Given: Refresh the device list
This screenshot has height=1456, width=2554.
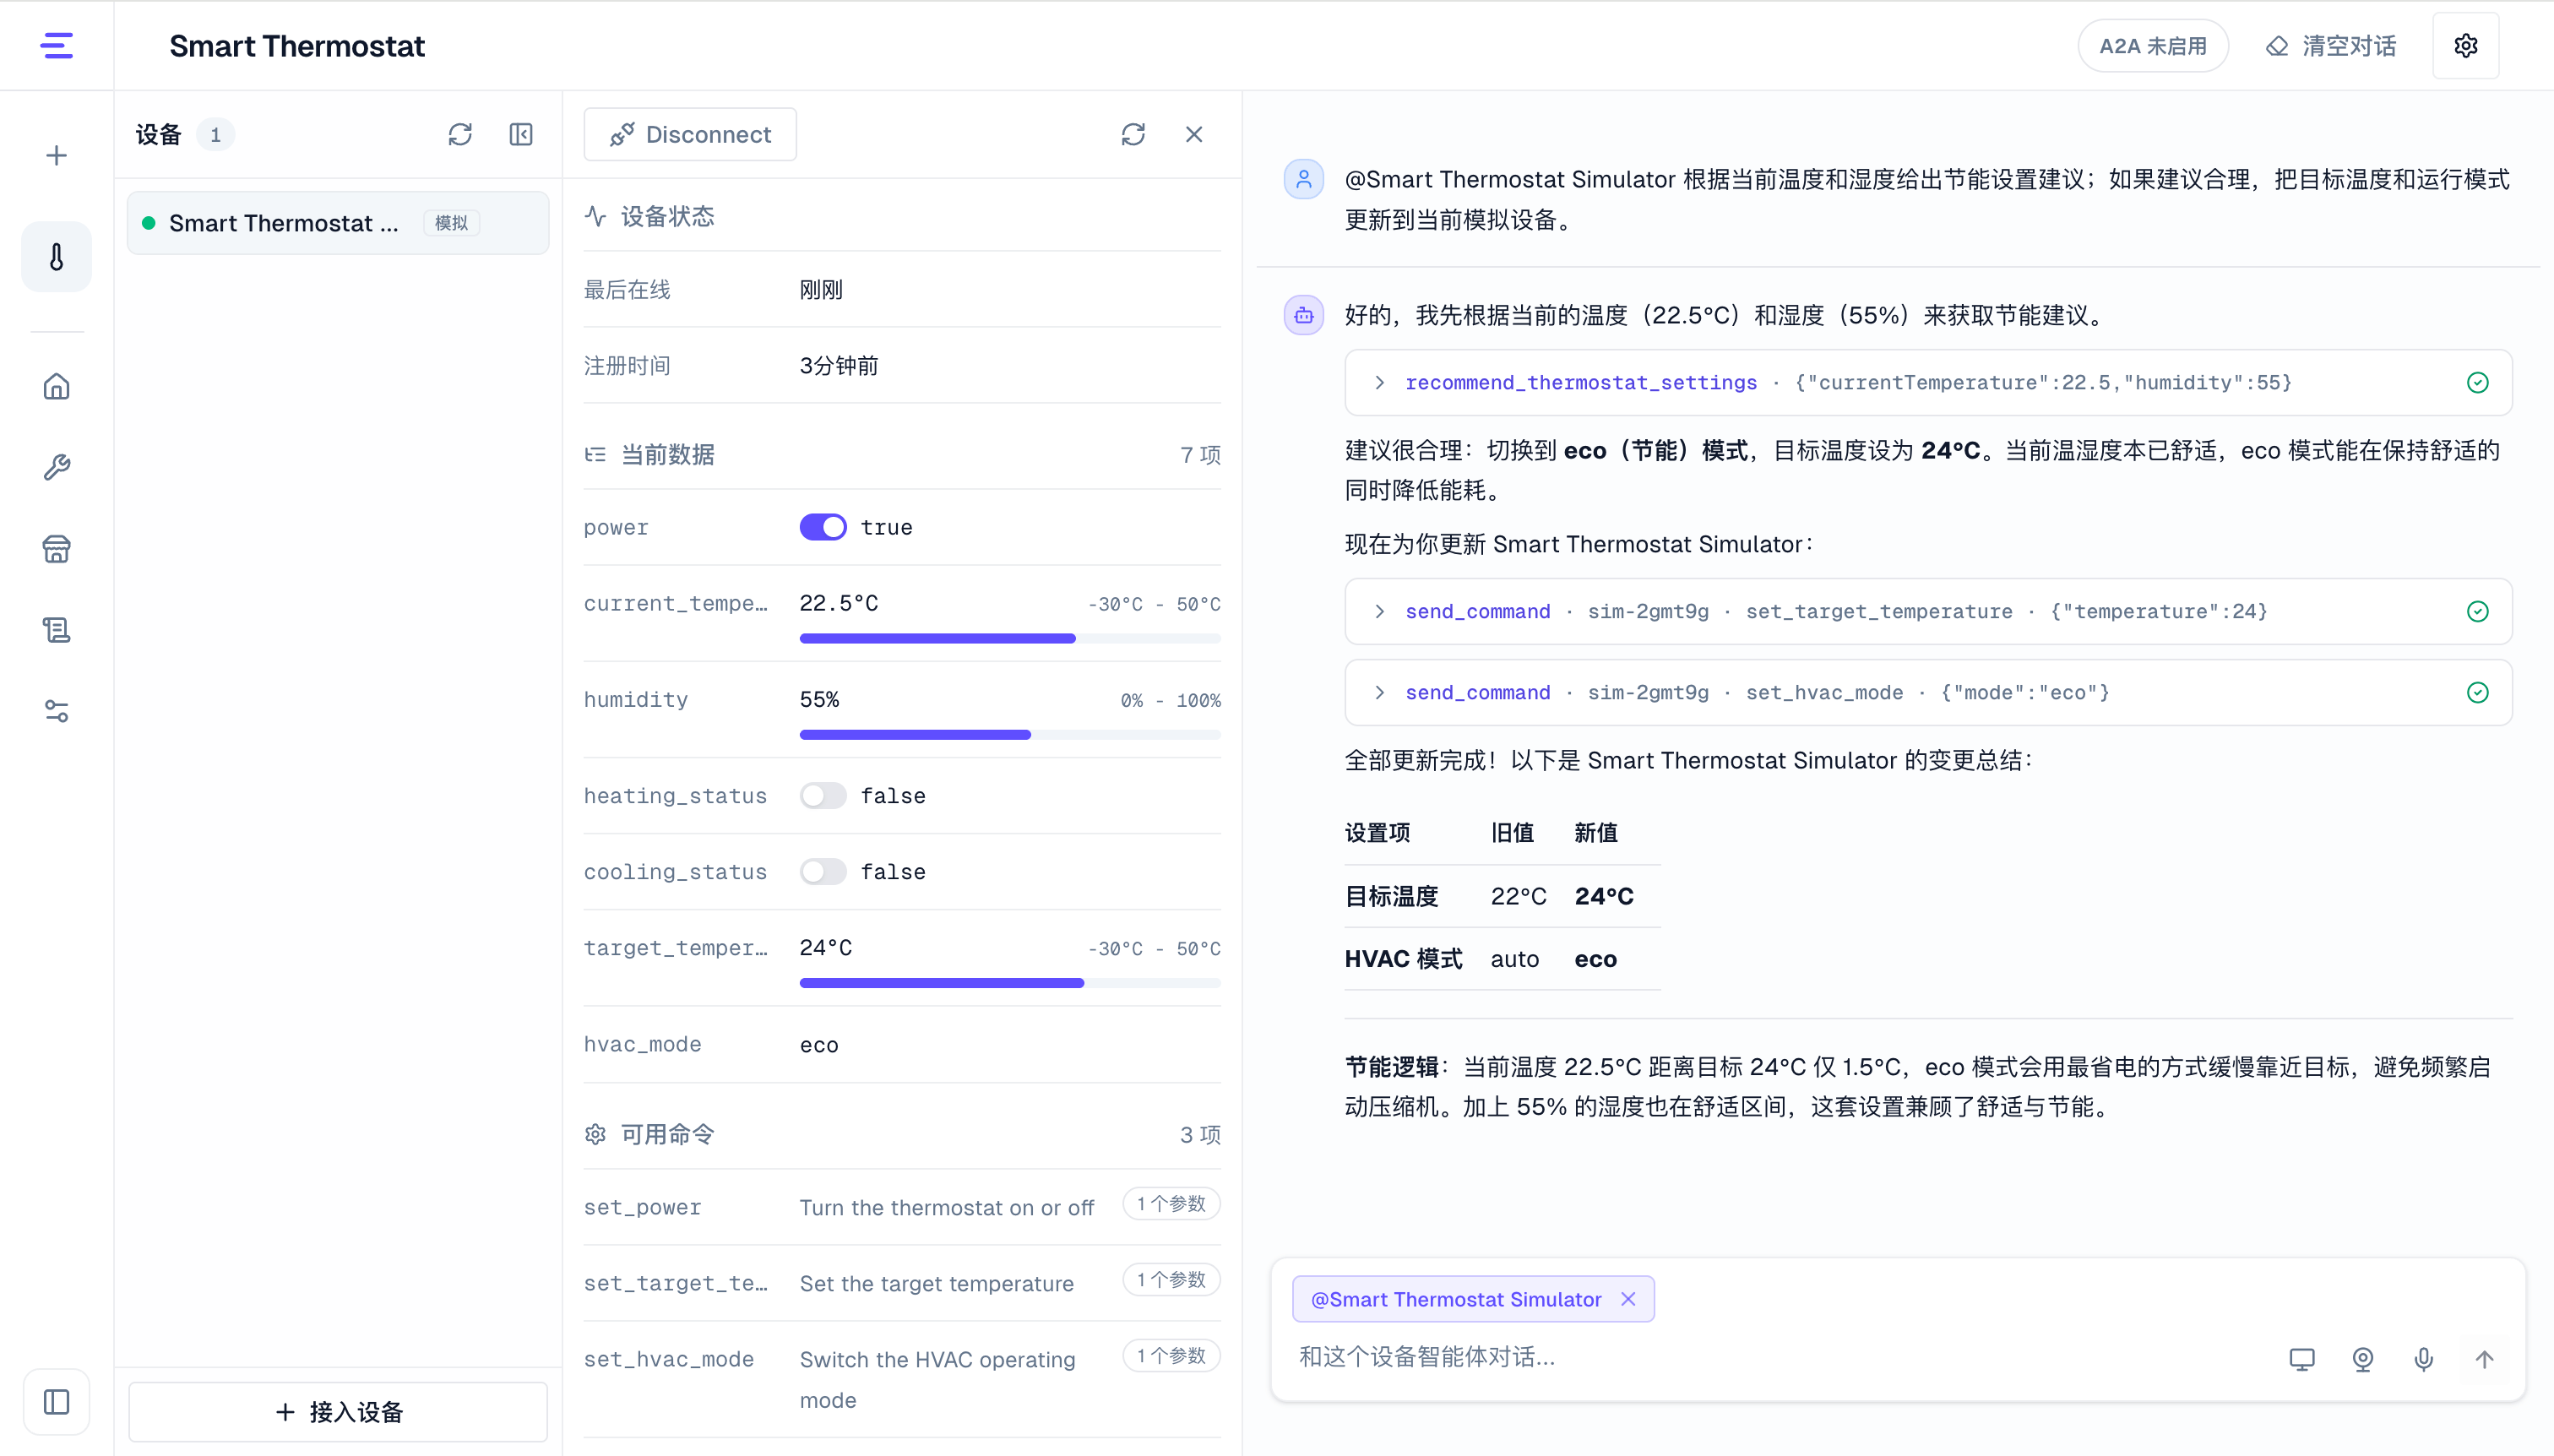Looking at the screenshot, I should 460,134.
